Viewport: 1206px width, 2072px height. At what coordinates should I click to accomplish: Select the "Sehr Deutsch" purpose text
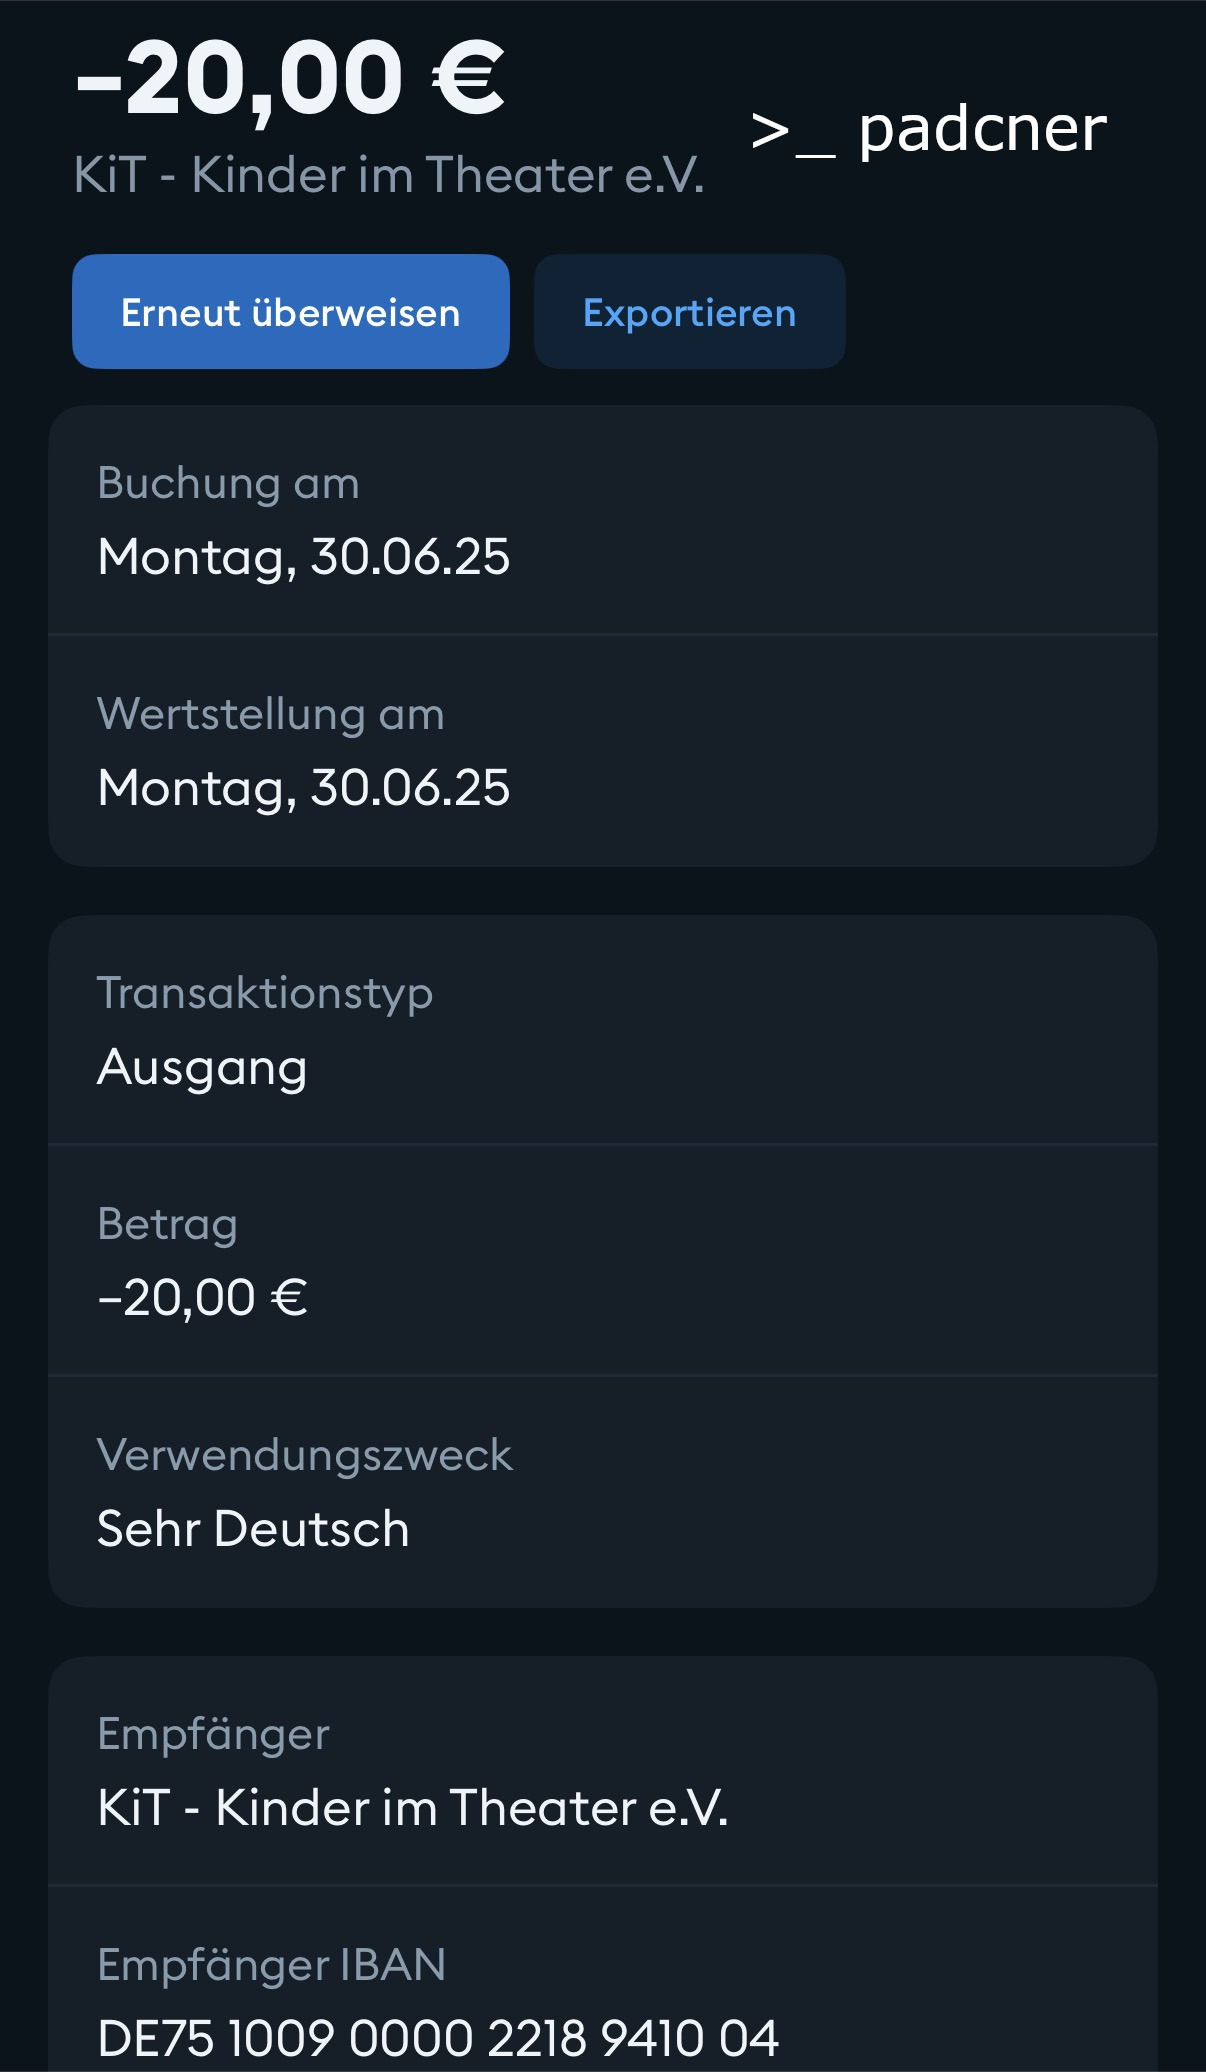253,1529
